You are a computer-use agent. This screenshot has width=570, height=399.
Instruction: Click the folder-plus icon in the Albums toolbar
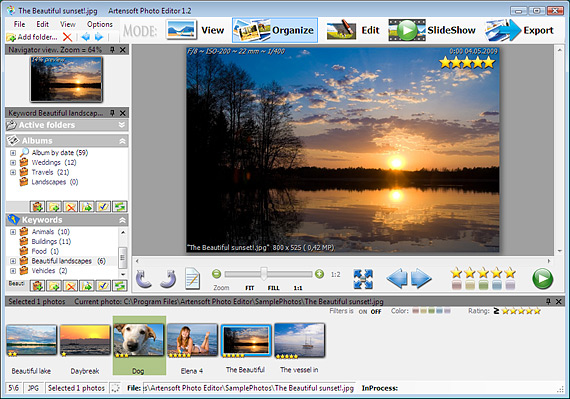click(x=54, y=207)
